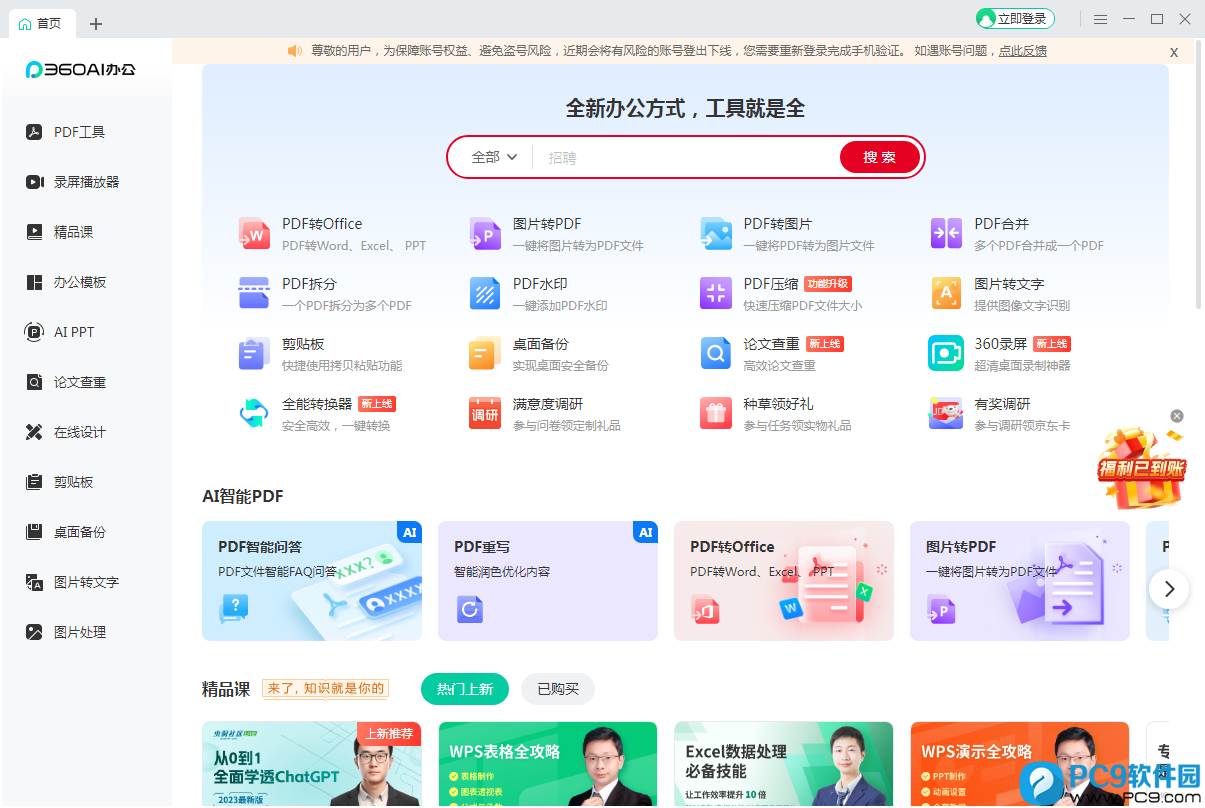This screenshot has width=1205, height=808.
Task: Open the 图片转PDF card under AI智能PDF
Action: [1020, 581]
